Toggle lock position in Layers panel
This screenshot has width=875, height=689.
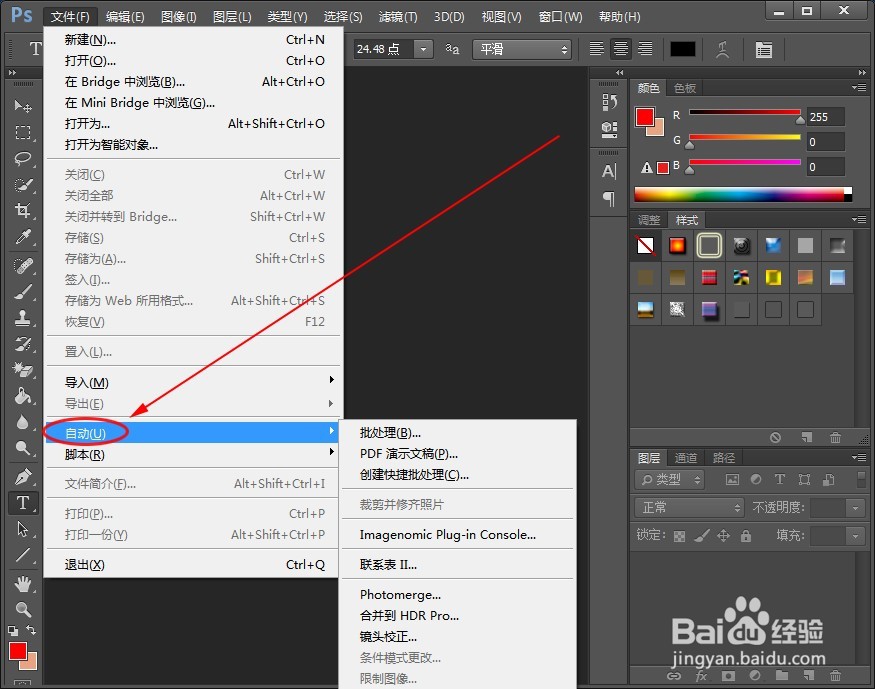point(723,536)
